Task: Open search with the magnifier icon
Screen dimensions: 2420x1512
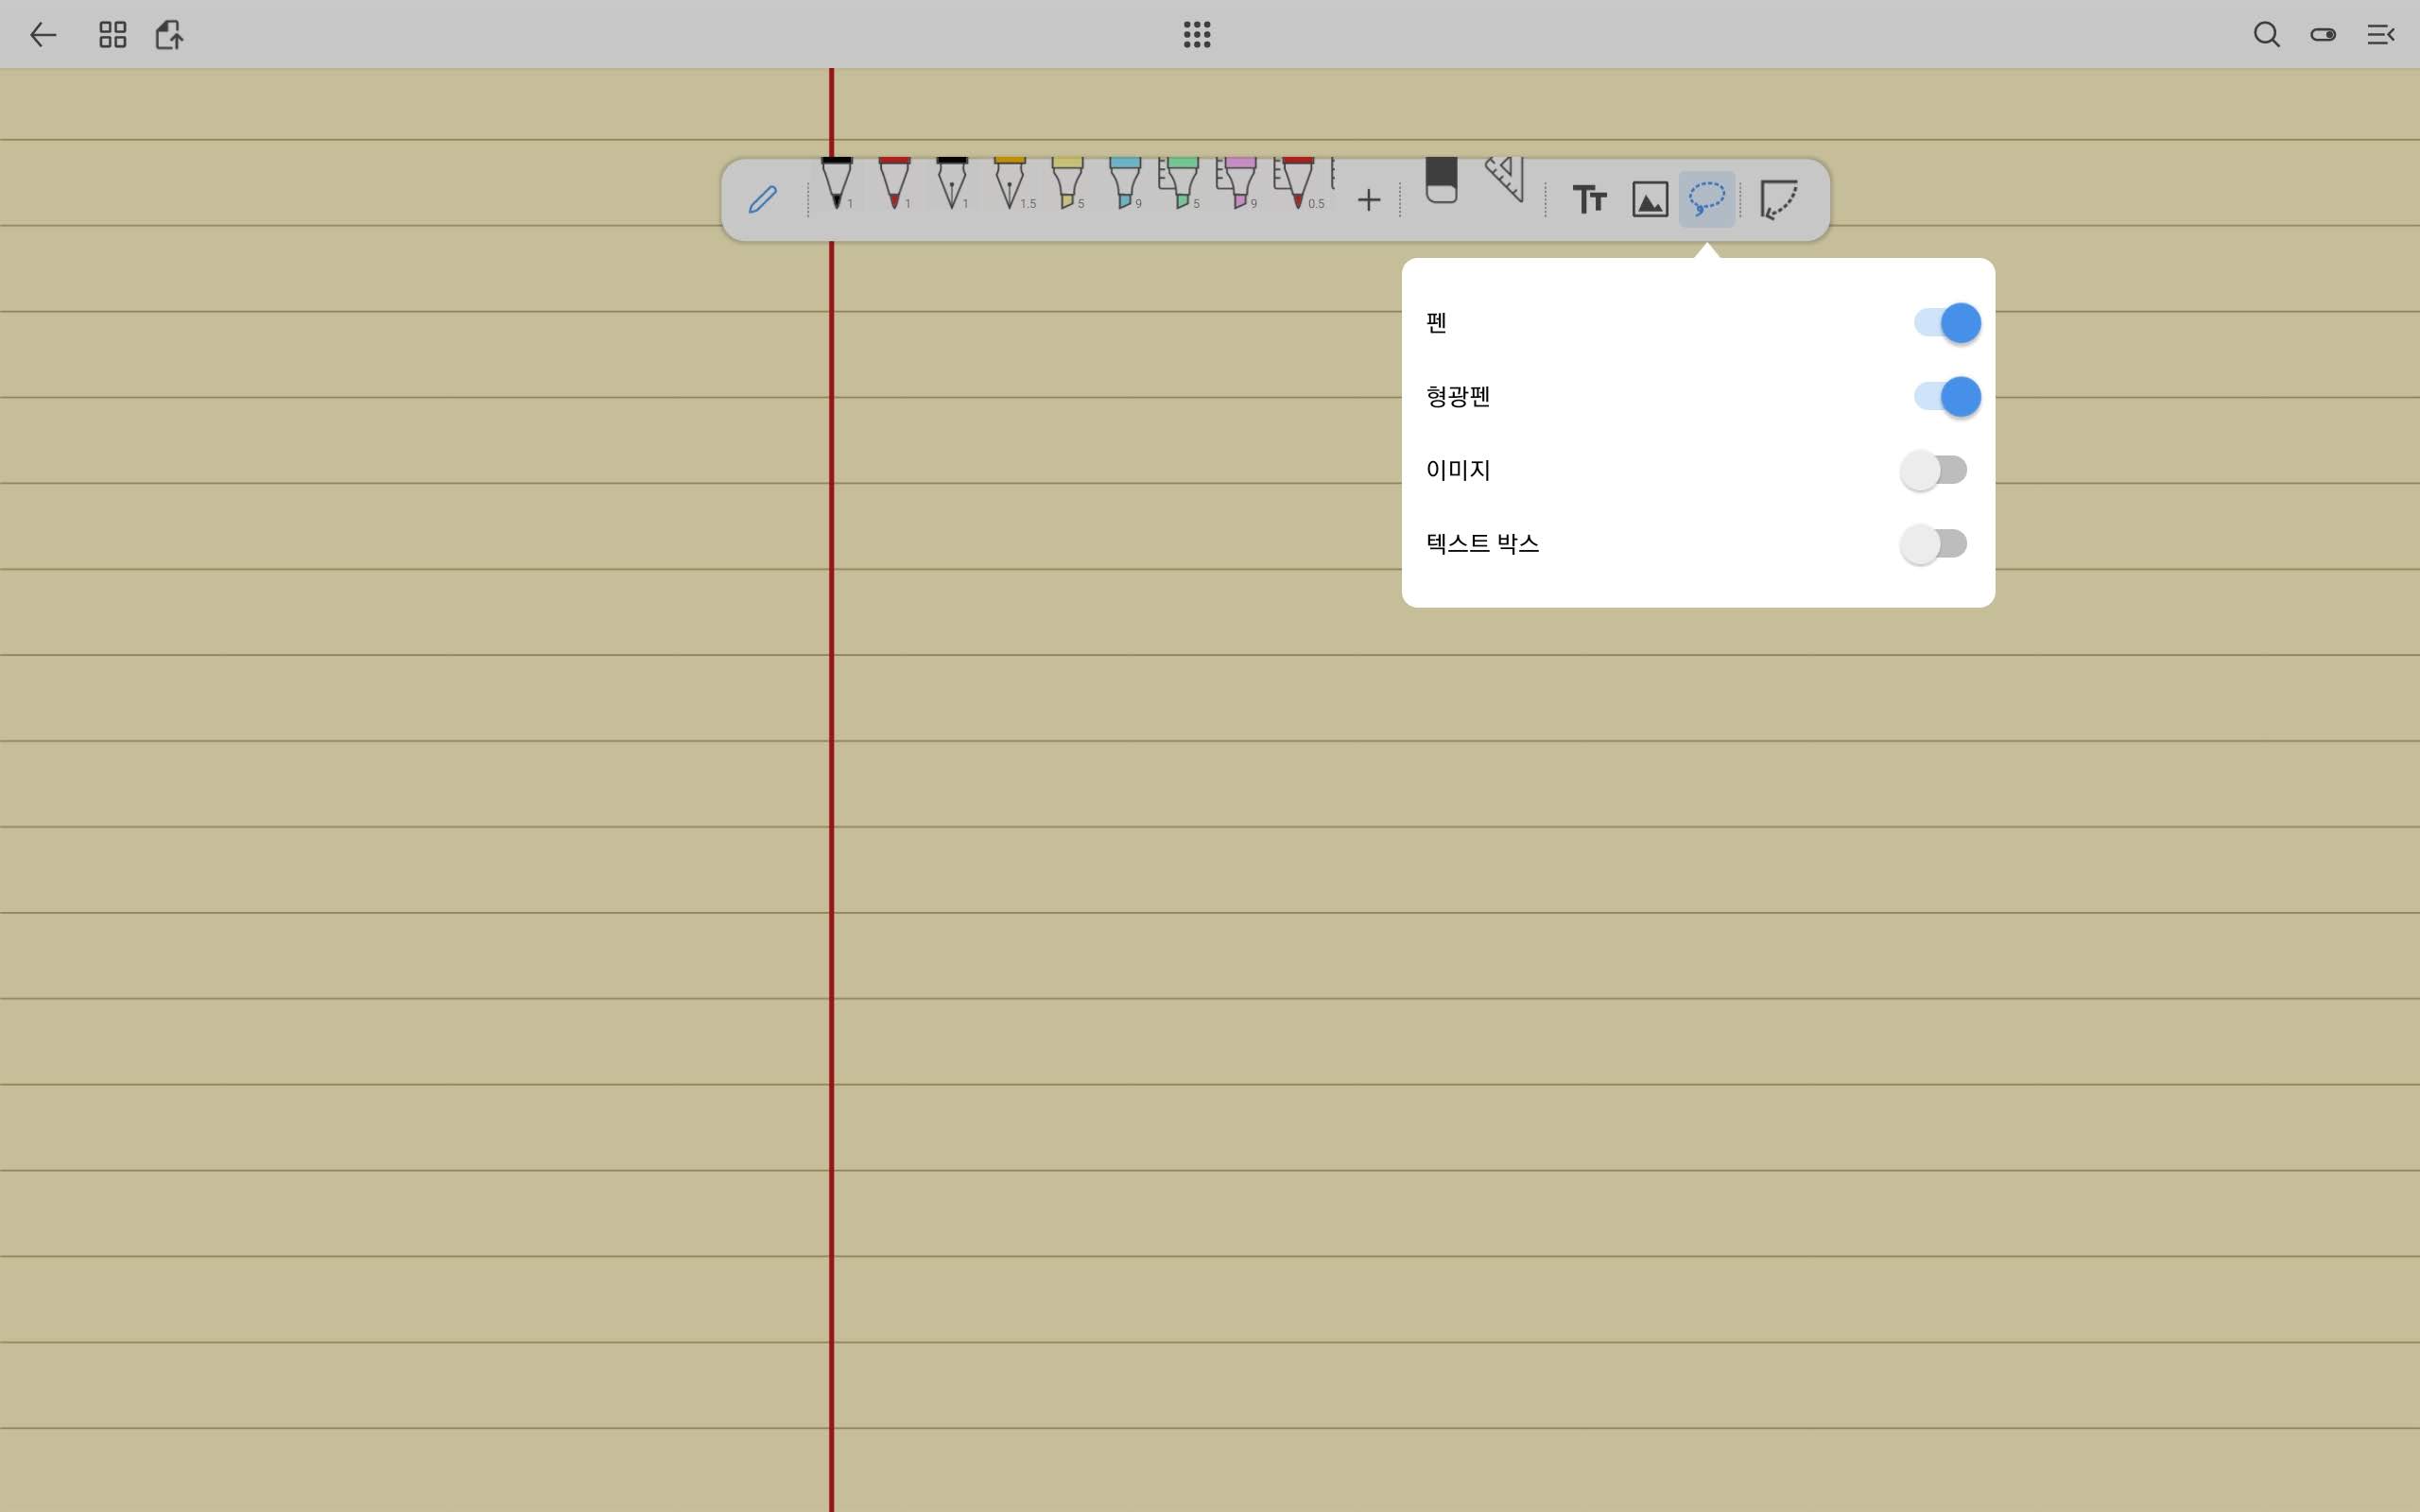Action: click(2266, 35)
